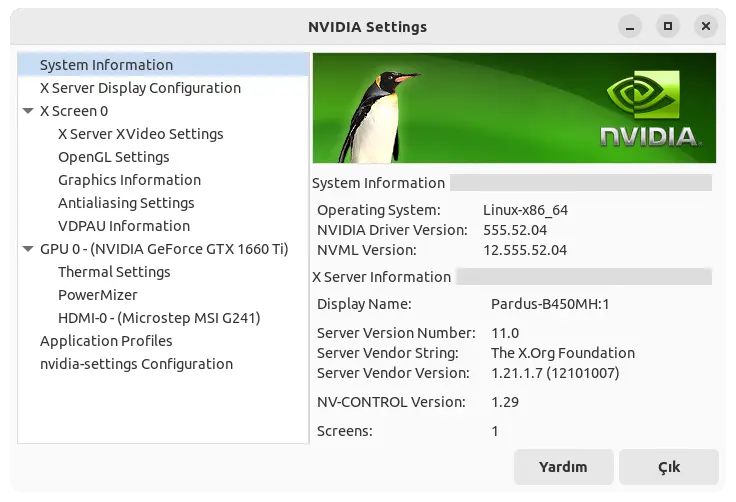Viewport: 736px width, 502px height.
Task: Click the driver version value 555.52.04
Action: tap(515, 230)
